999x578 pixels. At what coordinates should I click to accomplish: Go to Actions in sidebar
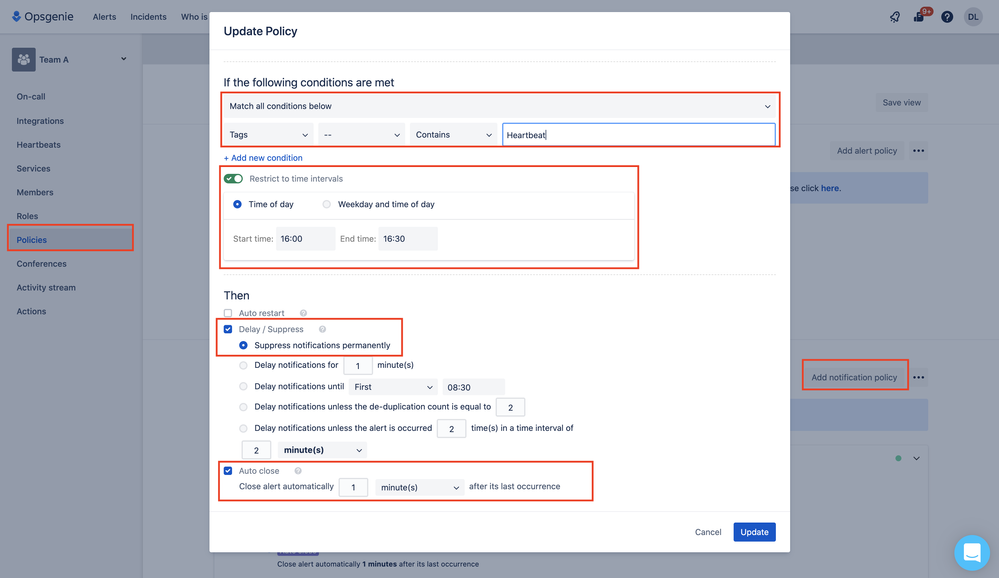pos(31,312)
